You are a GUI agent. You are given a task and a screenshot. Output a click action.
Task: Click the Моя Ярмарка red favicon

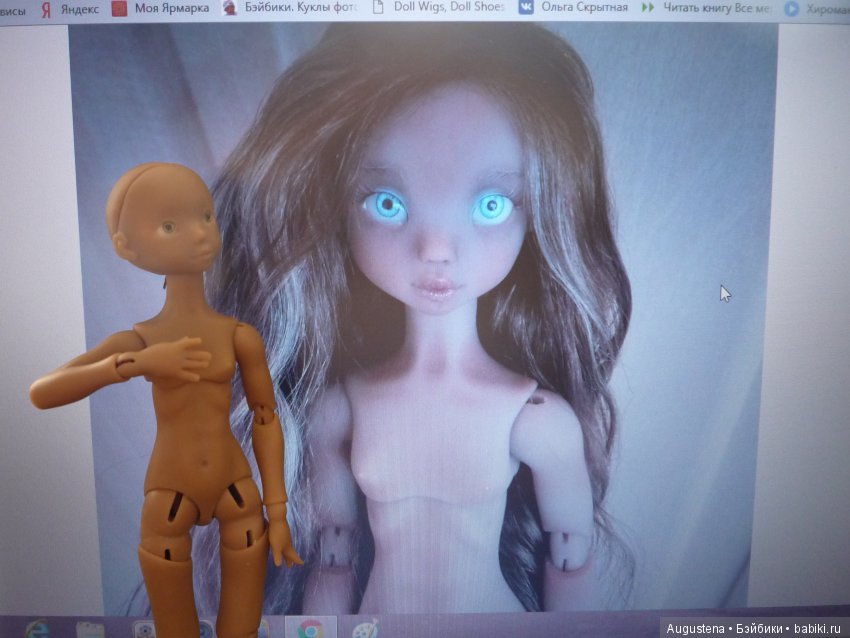point(119,8)
